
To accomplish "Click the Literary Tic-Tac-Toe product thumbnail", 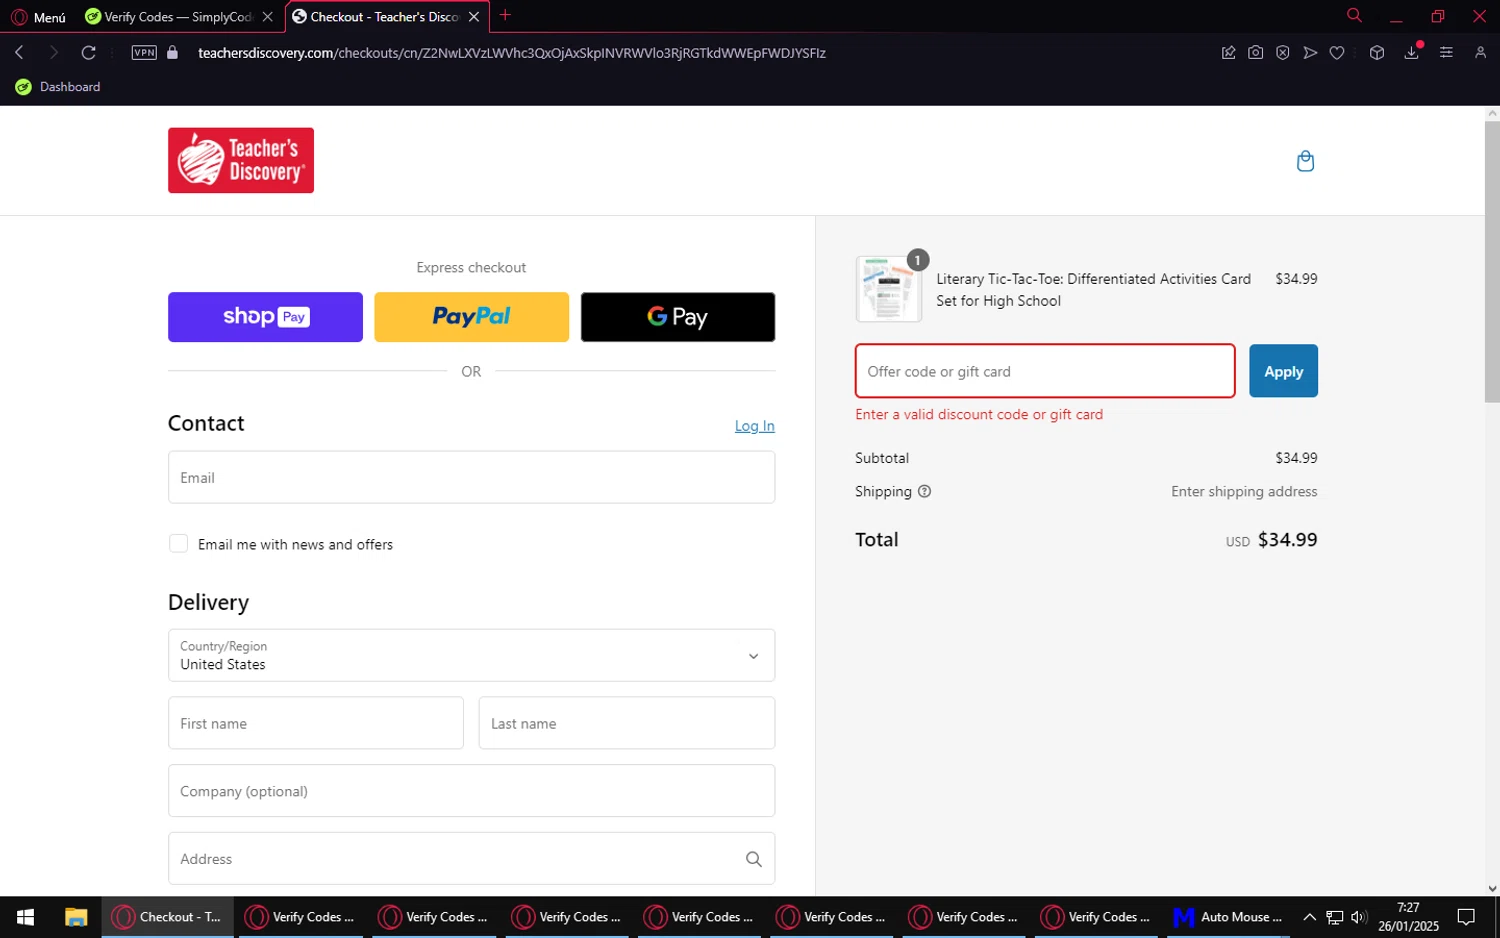I will coord(888,289).
